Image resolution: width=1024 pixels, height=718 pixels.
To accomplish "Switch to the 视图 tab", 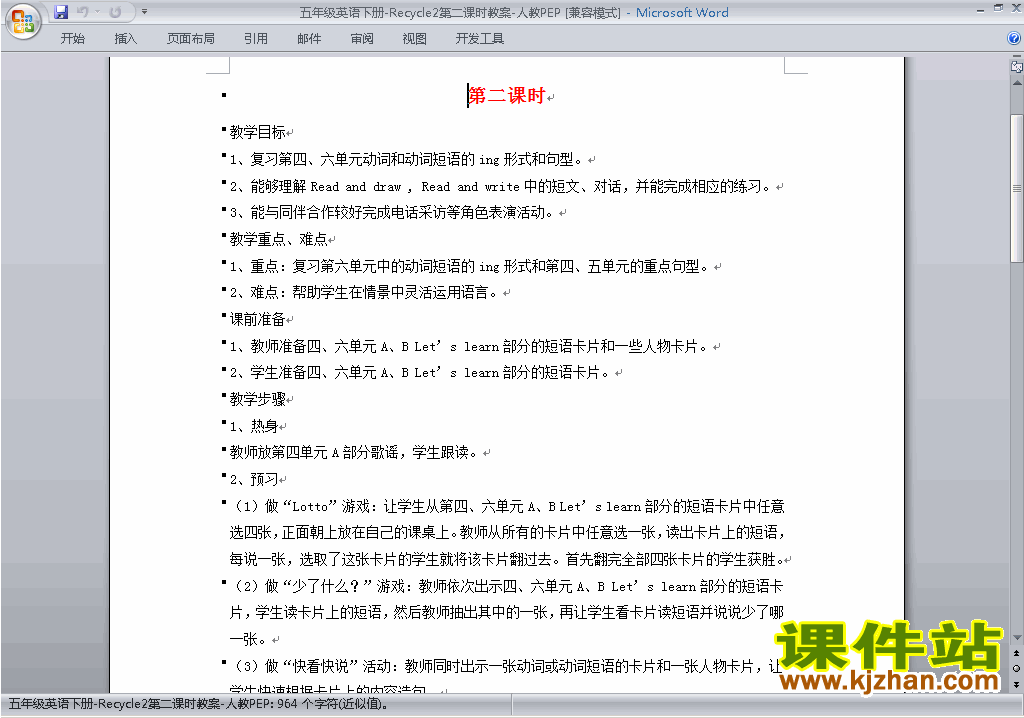I will (x=415, y=39).
